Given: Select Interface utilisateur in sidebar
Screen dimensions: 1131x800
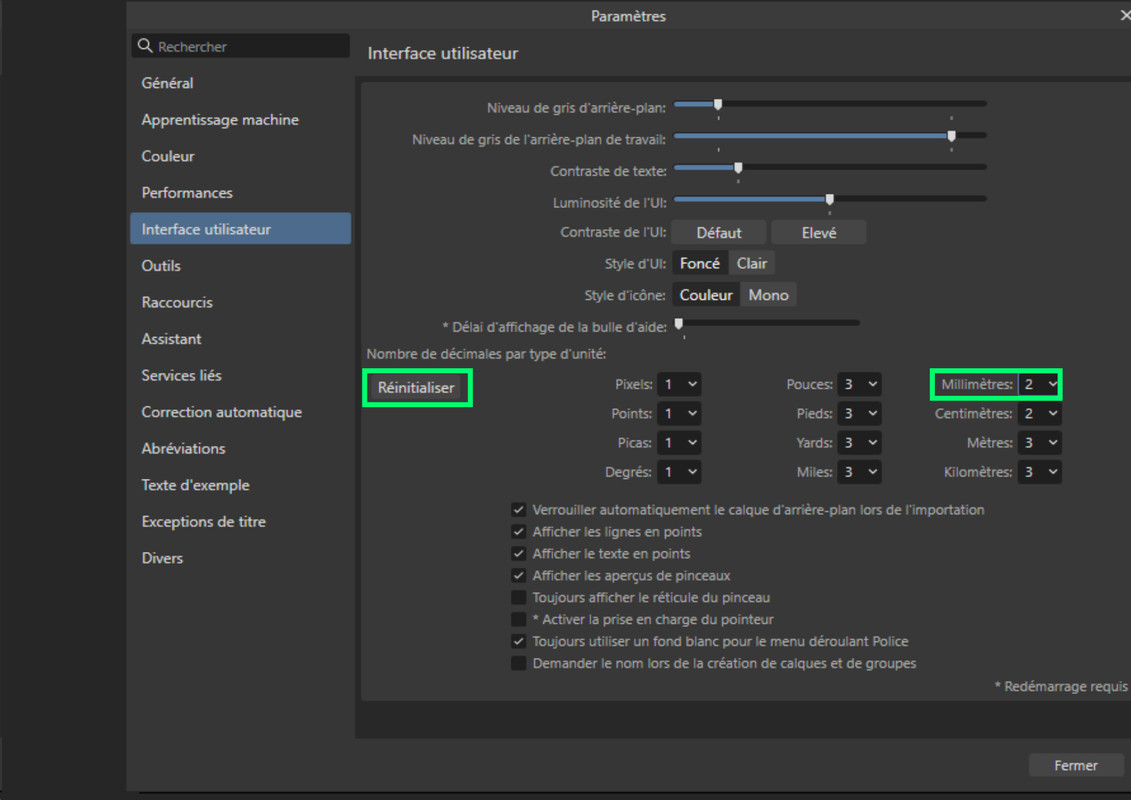Looking at the screenshot, I should (x=240, y=229).
